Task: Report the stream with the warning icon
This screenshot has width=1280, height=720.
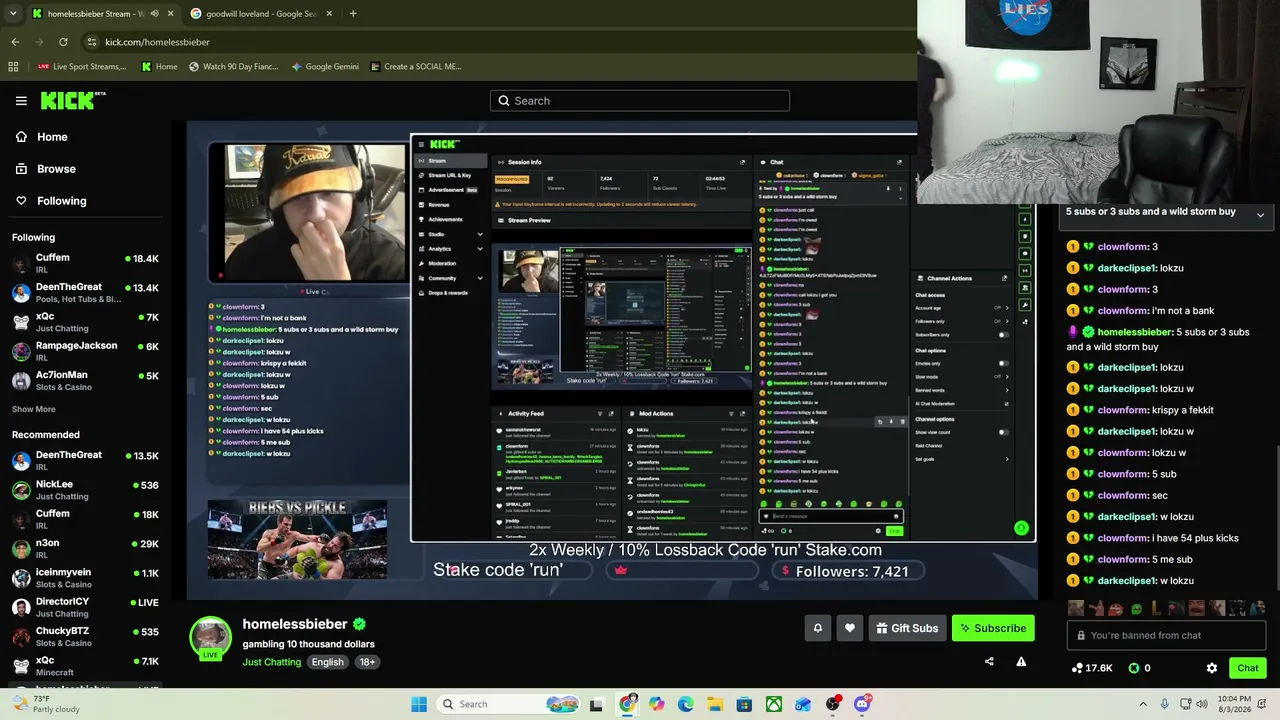Action: tap(1021, 661)
